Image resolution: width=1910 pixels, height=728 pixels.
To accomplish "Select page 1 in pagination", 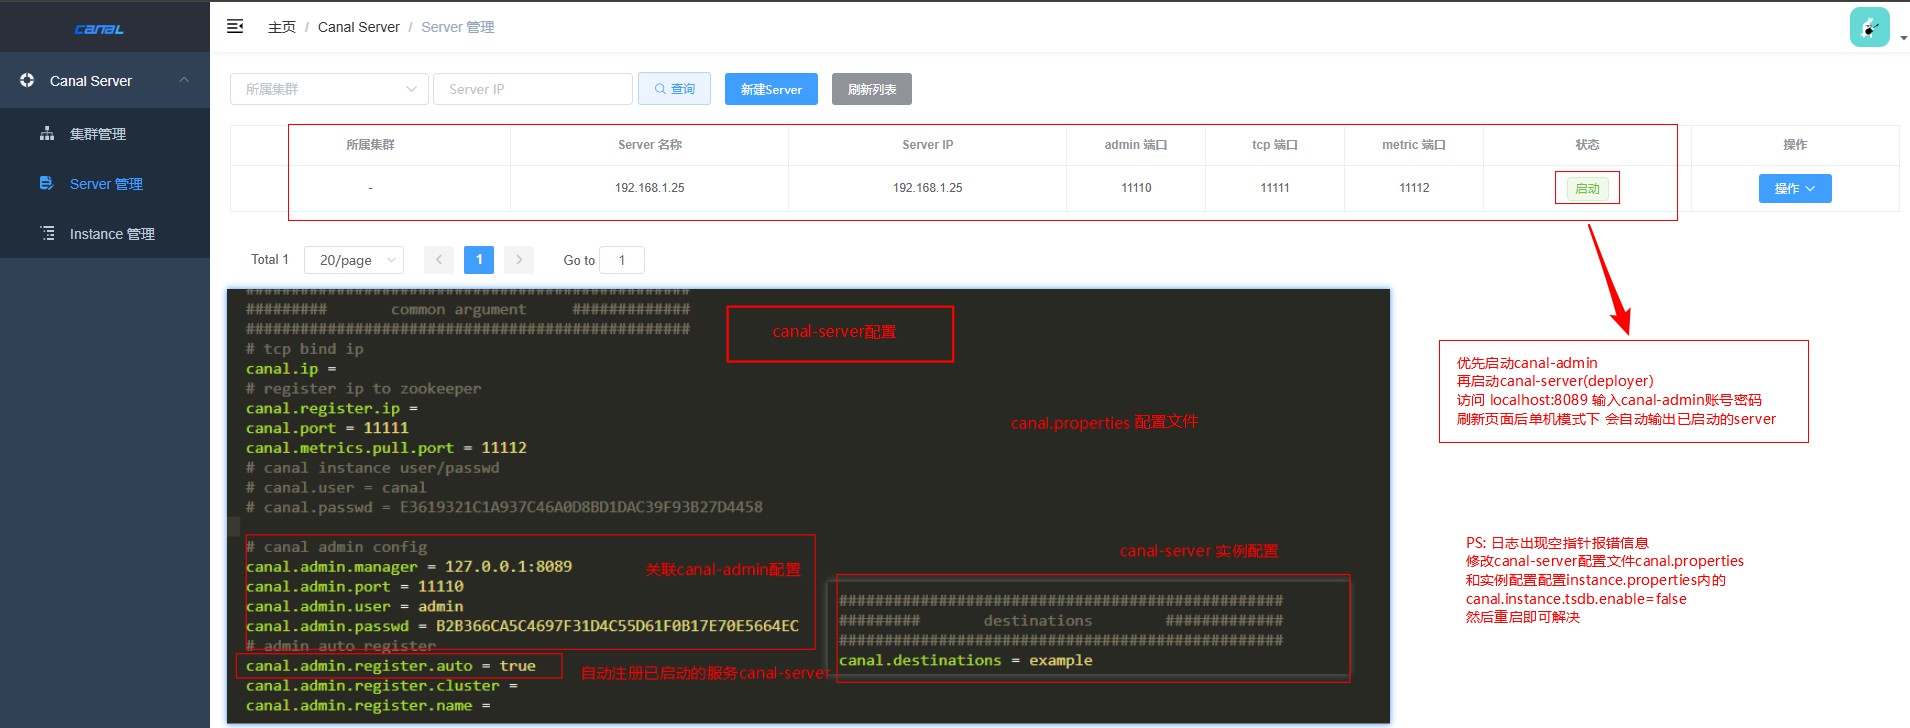I will click(x=479, y=260).
